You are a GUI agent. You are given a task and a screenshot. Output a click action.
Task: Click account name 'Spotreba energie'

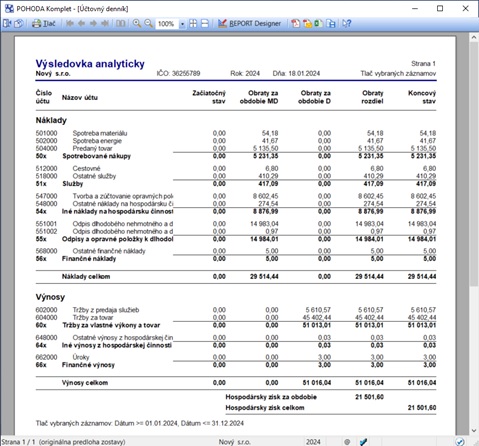(x=97, y=141)
